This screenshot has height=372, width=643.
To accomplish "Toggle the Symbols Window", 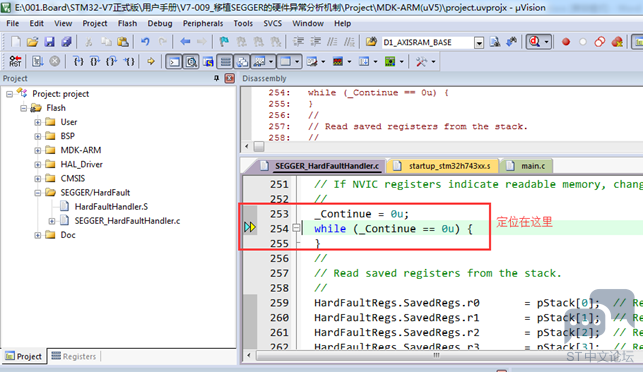I will pyautogui.click(x=208, y=62).
